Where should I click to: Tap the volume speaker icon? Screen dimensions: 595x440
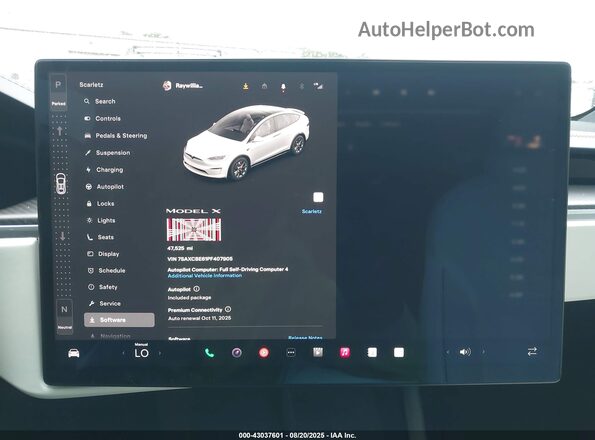pyautogui.click(x=465, y=352)
